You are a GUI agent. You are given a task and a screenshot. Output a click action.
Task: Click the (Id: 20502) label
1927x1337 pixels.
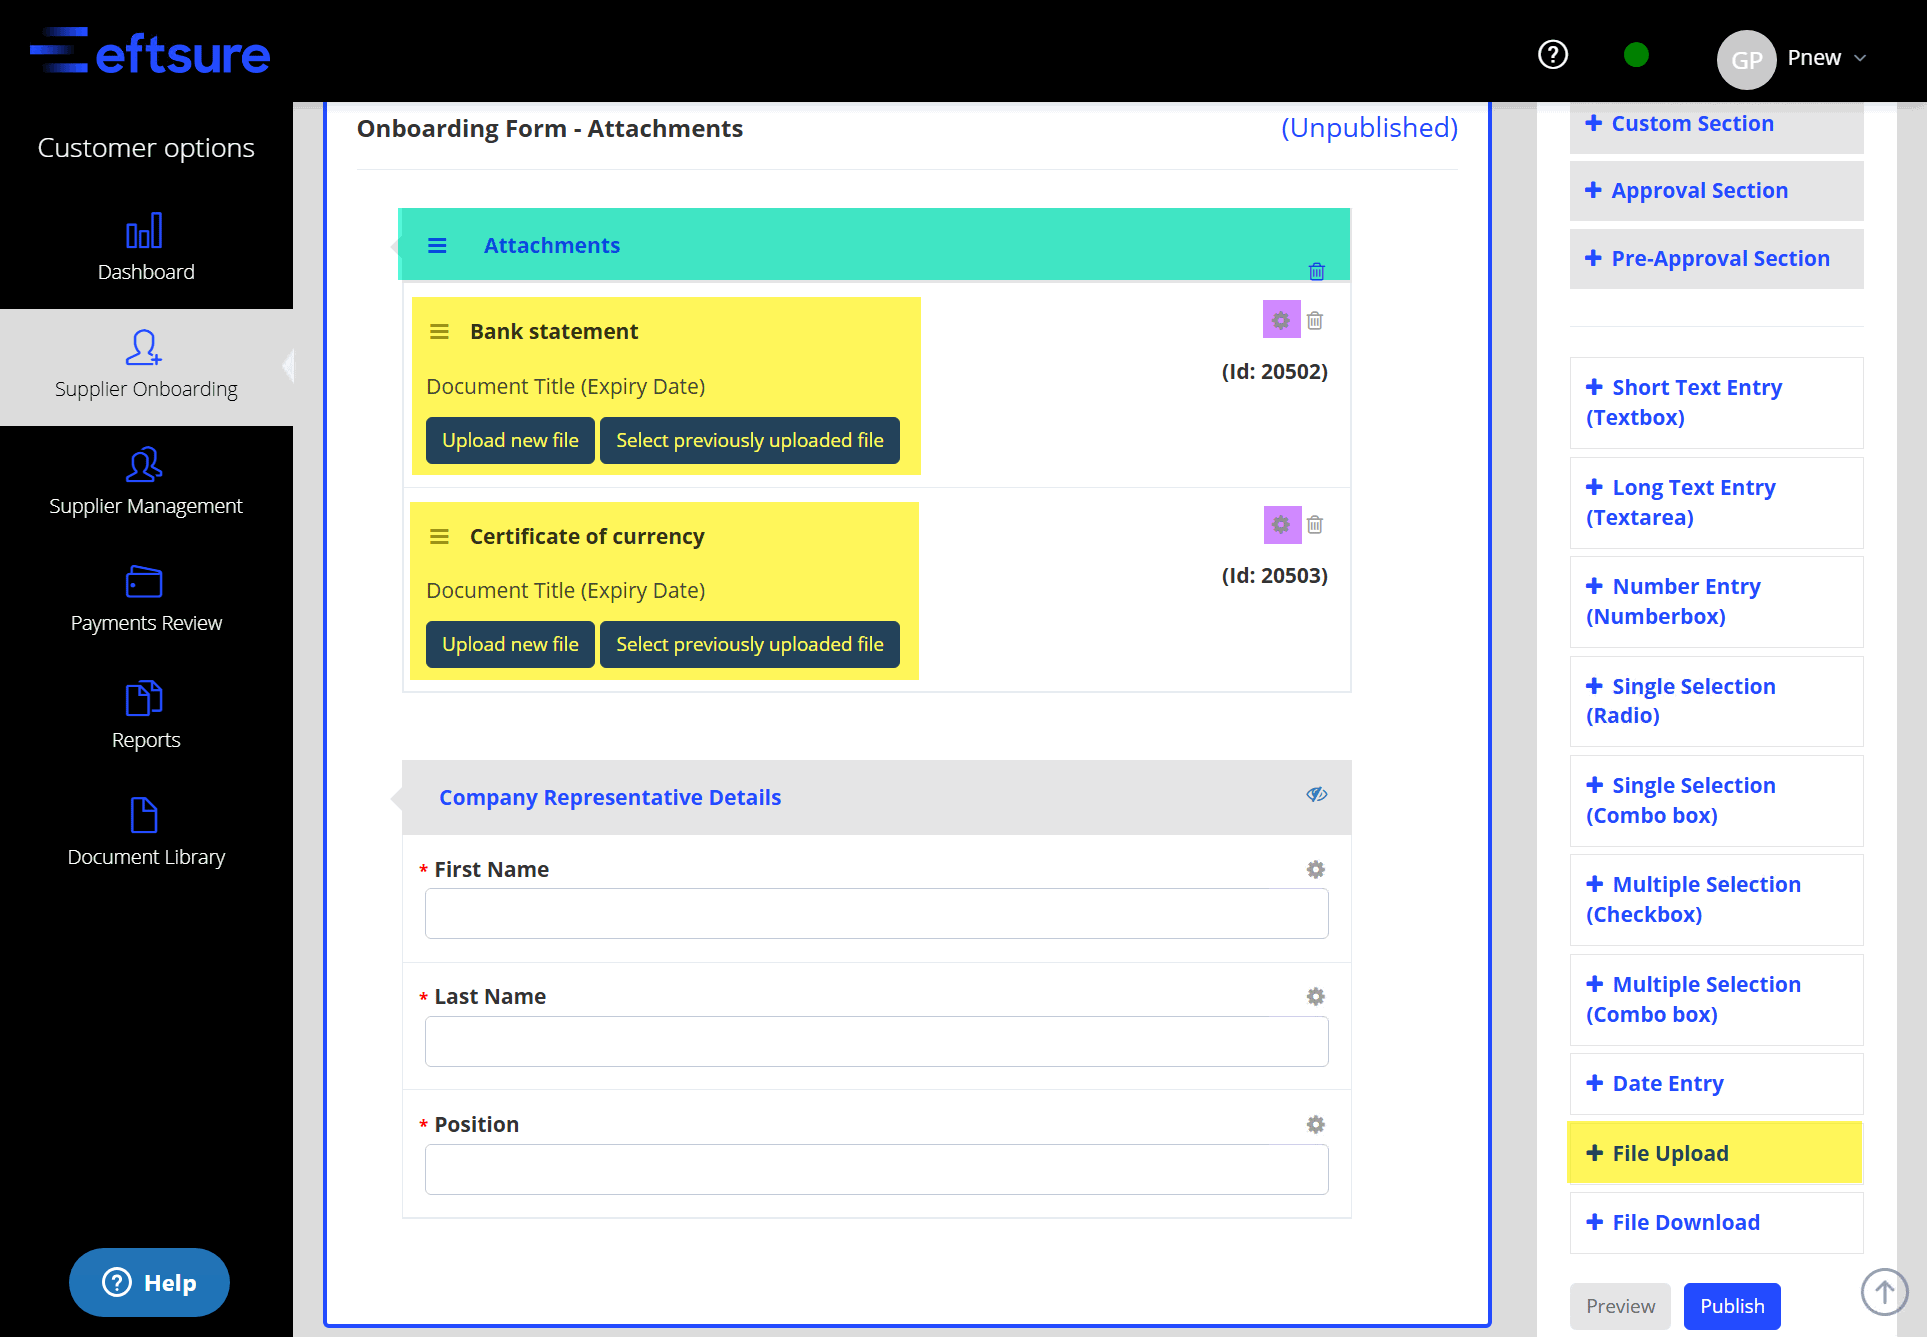(x=1275, y=372)
